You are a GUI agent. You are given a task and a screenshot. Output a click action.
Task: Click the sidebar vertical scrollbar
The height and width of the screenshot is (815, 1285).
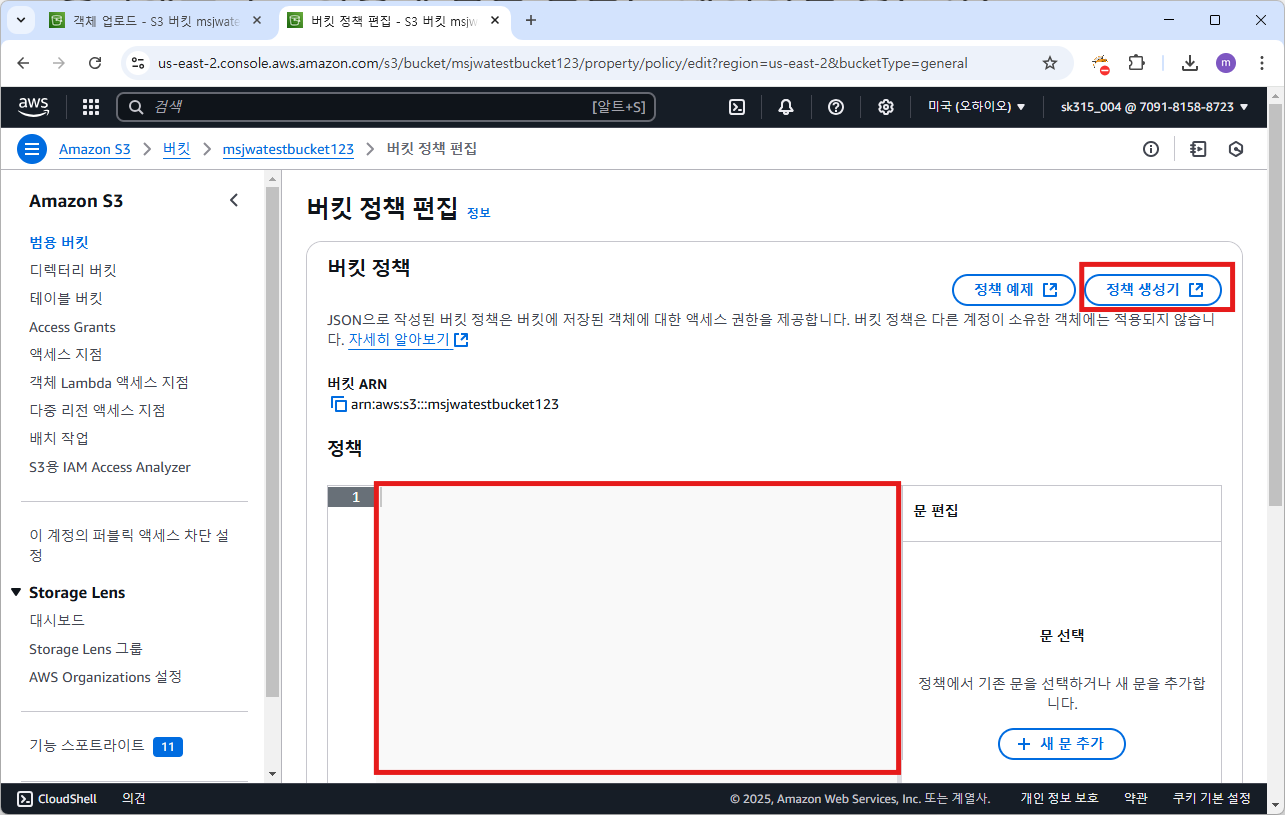tap(272, 440)
